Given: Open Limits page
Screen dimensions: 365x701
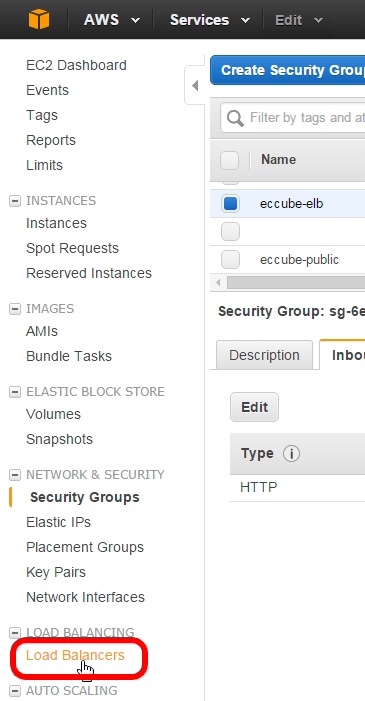Looking at the screenshot, I should tap(44, 165).
